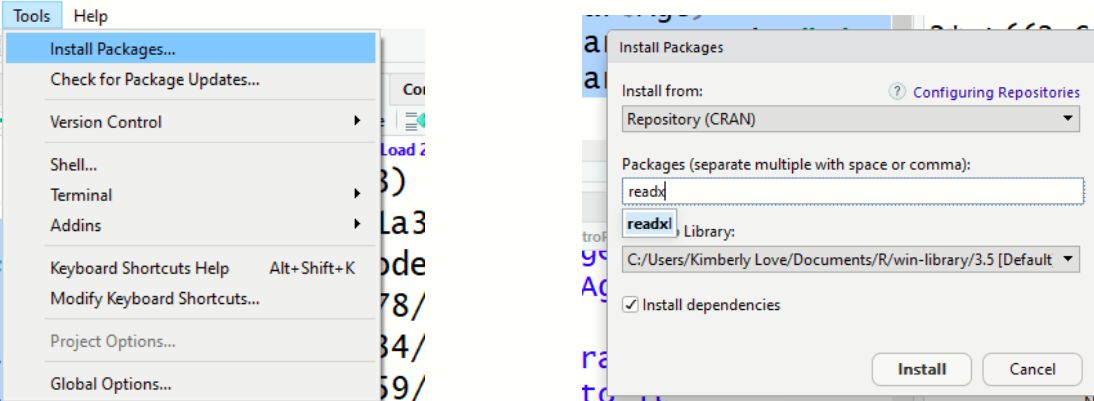Viewport: 1094px width, 401px height.
Task: Pick the readxl autocomplete suggestion
Action: coord(649,223)
